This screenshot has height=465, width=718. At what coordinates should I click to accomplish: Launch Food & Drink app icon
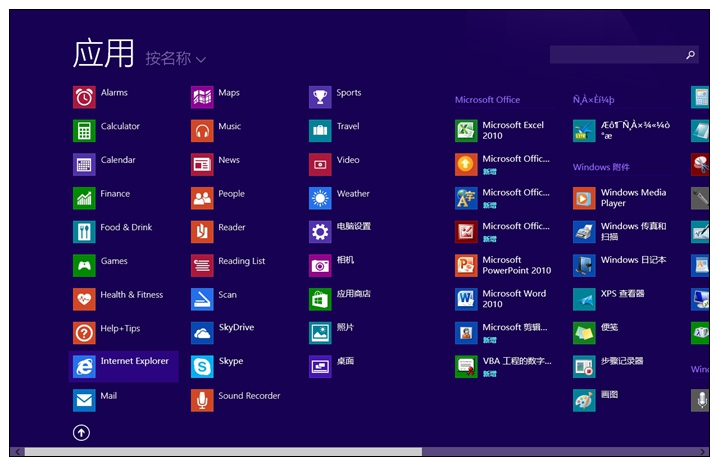coord(84,232)
